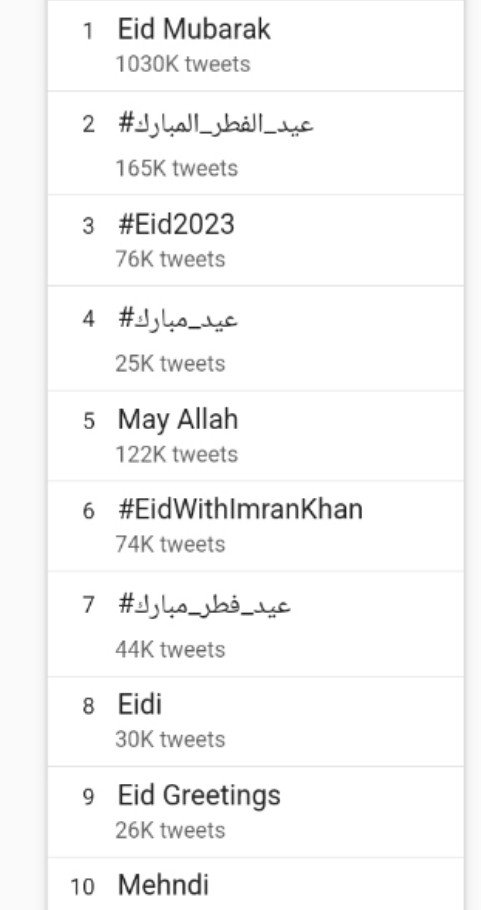The image size is (481, 910).
Task: Click the 122K tweets count
Action: click(x=176, y=454)
